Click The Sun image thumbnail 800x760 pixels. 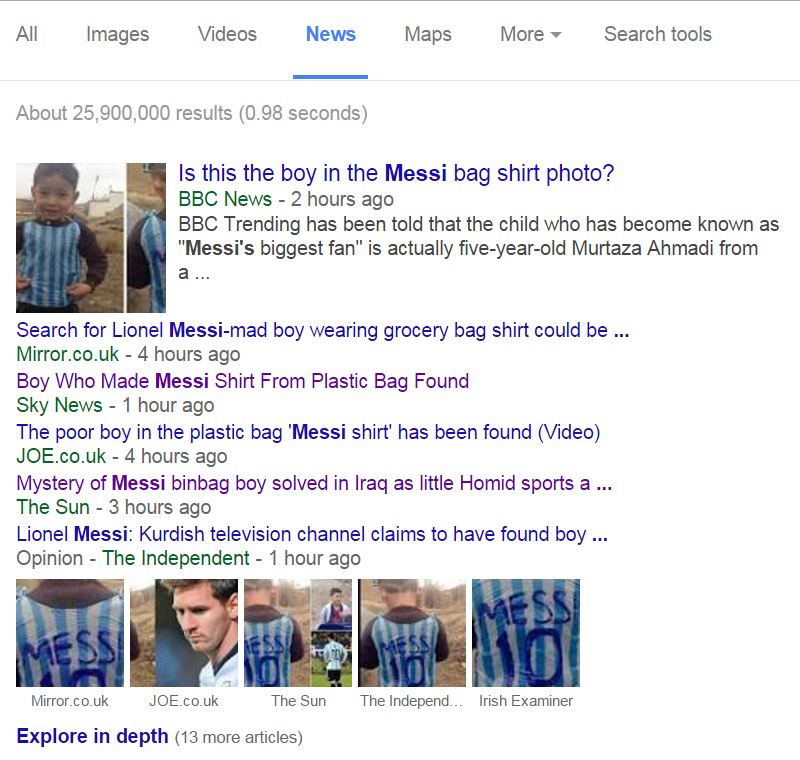(298, 633)
